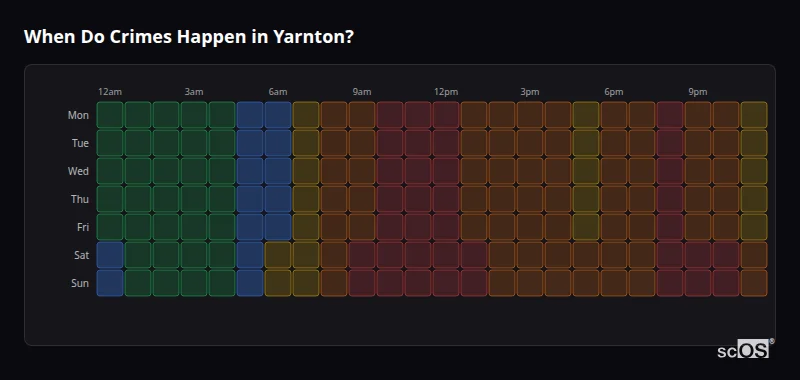This screenshot has height=380, width=800.
Task: Click the '3pm' column label
Action: click(x=530, y=92)
